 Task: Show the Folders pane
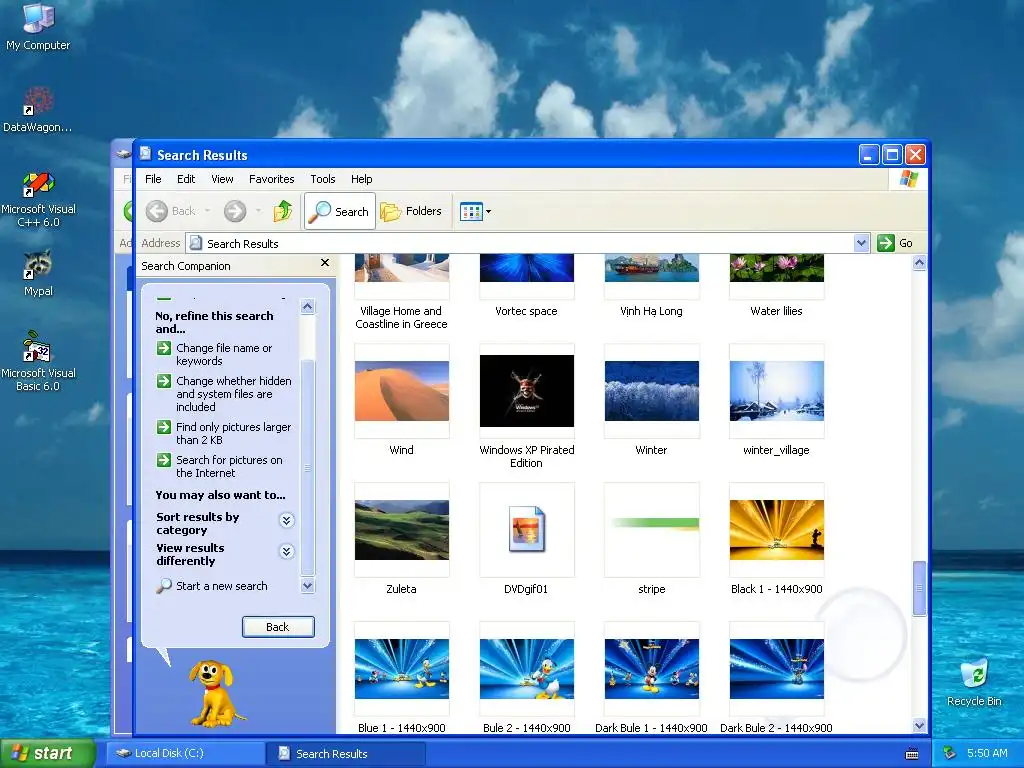(x=411, y=211)
